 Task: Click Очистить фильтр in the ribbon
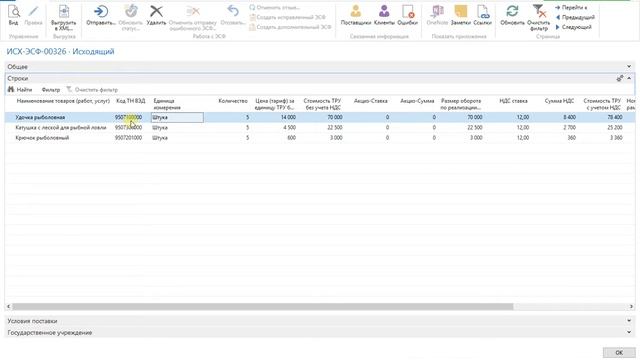538,18
